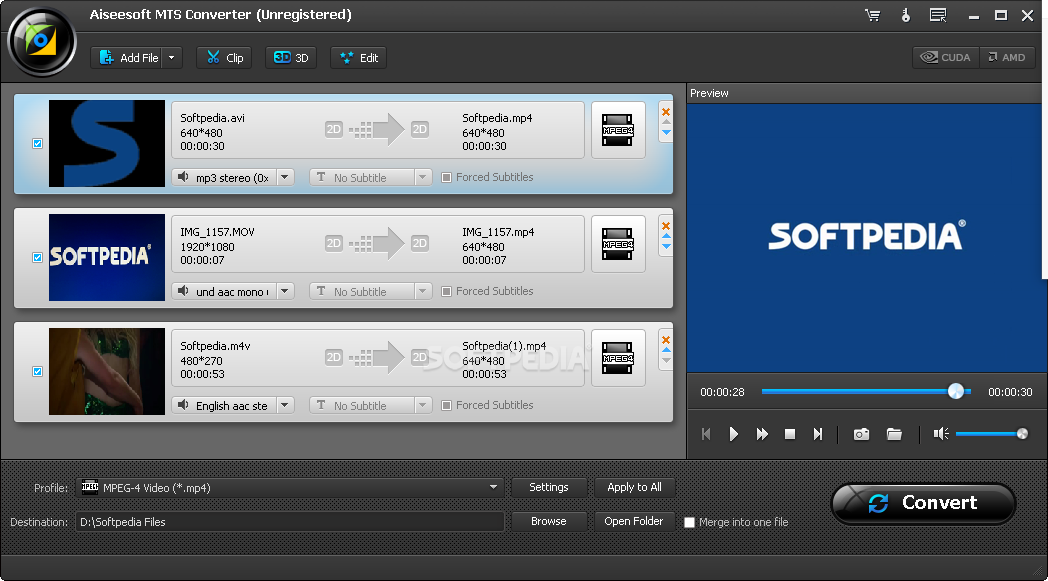Uncheck the Softpedia.m4v file checkbox

pyautogui.click(x=37, y=372)
